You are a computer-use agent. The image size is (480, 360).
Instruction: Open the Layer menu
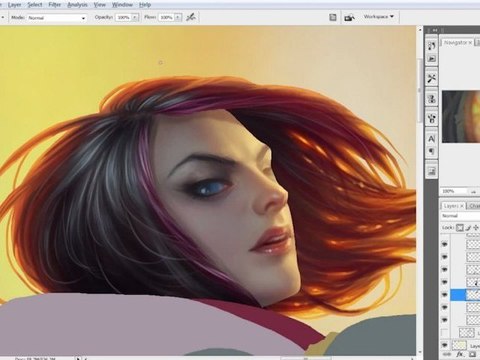14,5
